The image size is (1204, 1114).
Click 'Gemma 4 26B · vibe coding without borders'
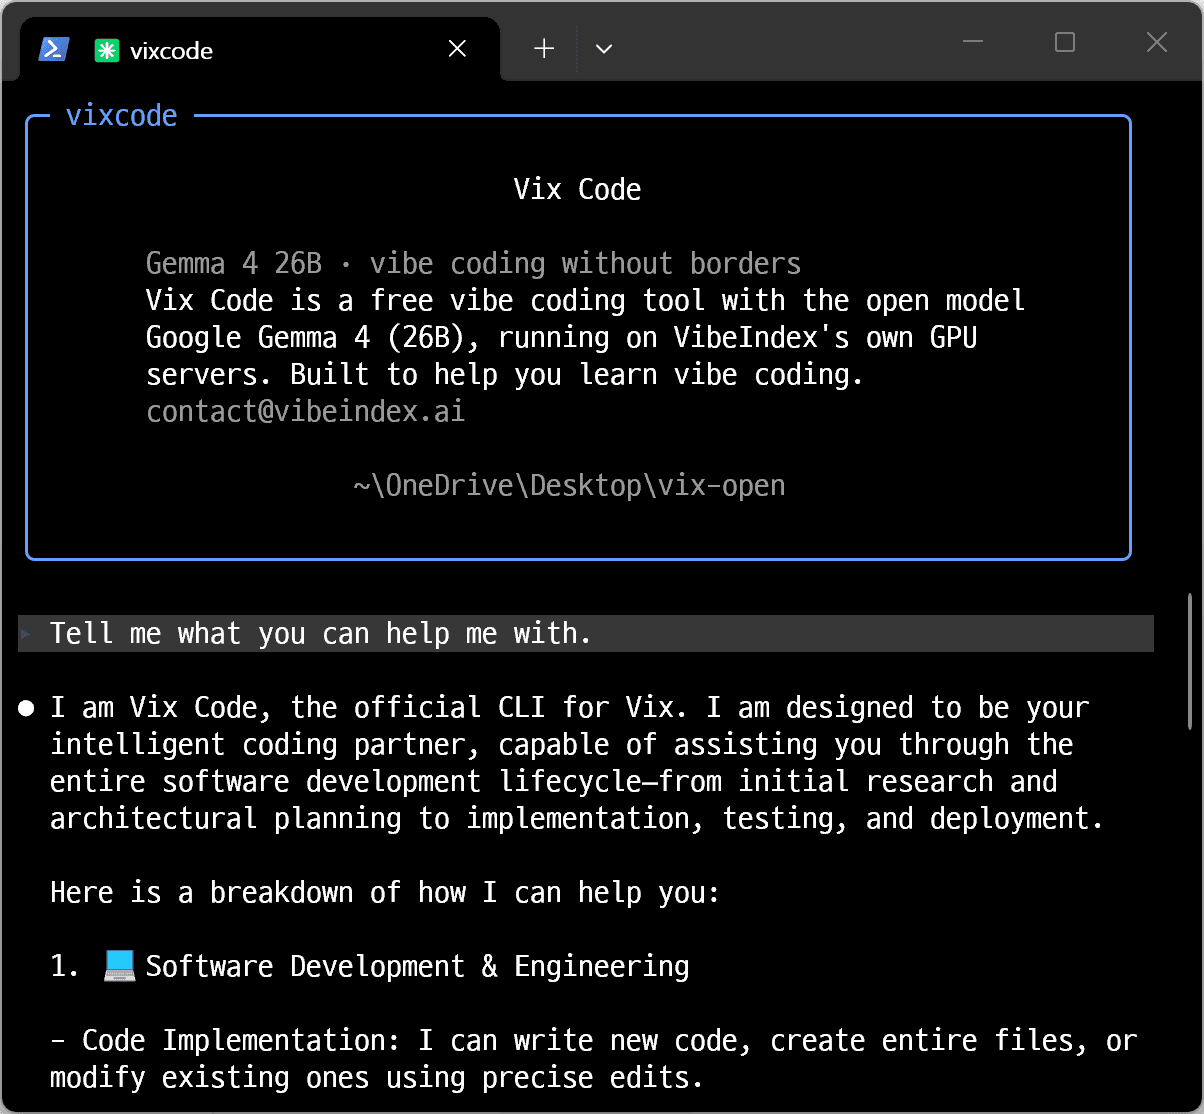(473, 264)
